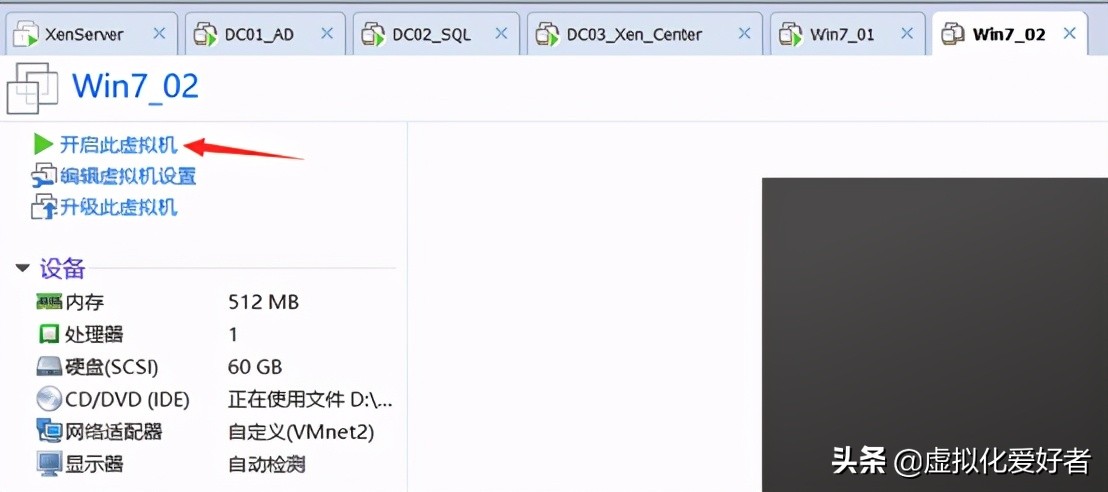
Task: Close the XenServer tab
Action: click(x=159, y=33)
